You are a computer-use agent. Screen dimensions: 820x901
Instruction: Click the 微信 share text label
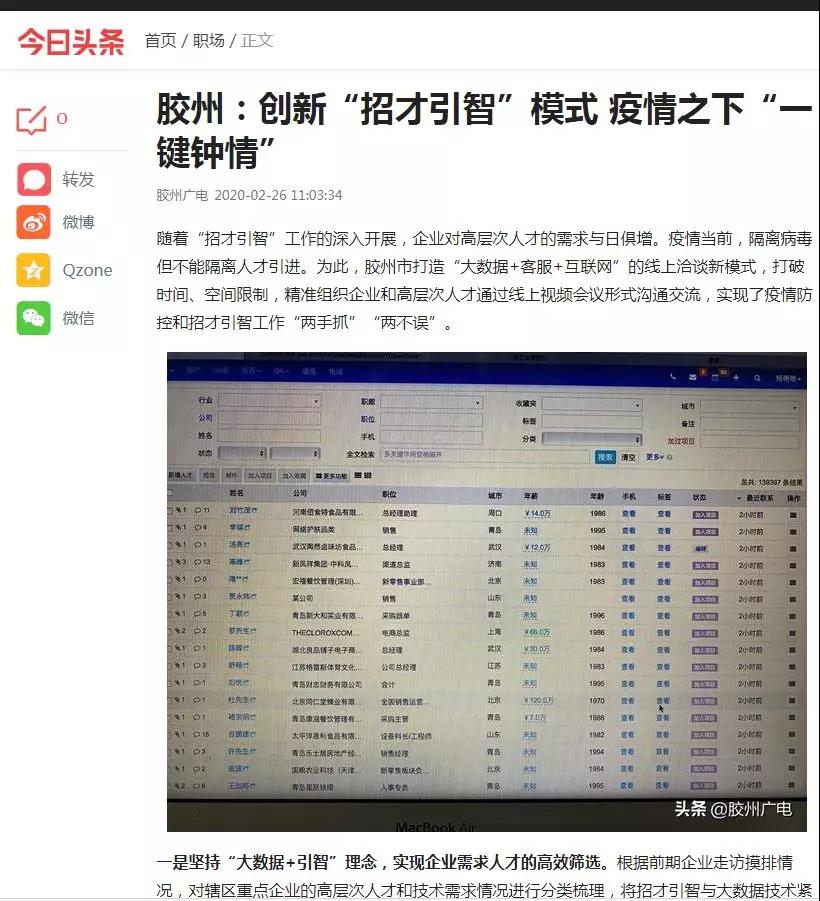(78, 318)
